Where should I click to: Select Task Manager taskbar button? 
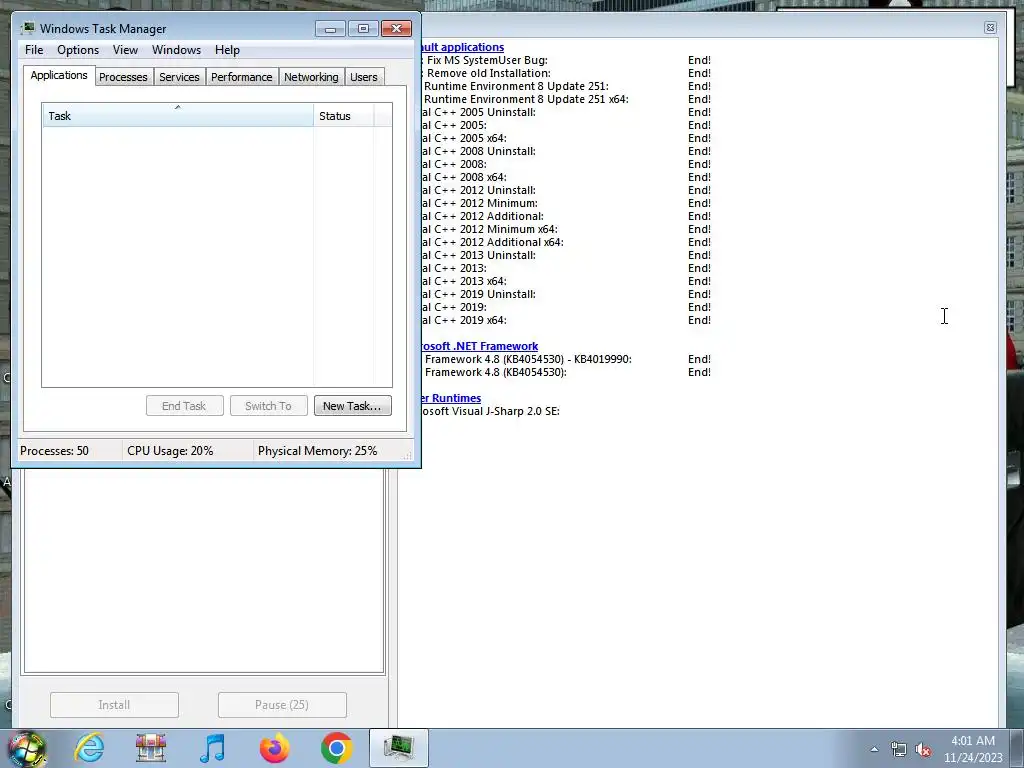pos(398,748)
